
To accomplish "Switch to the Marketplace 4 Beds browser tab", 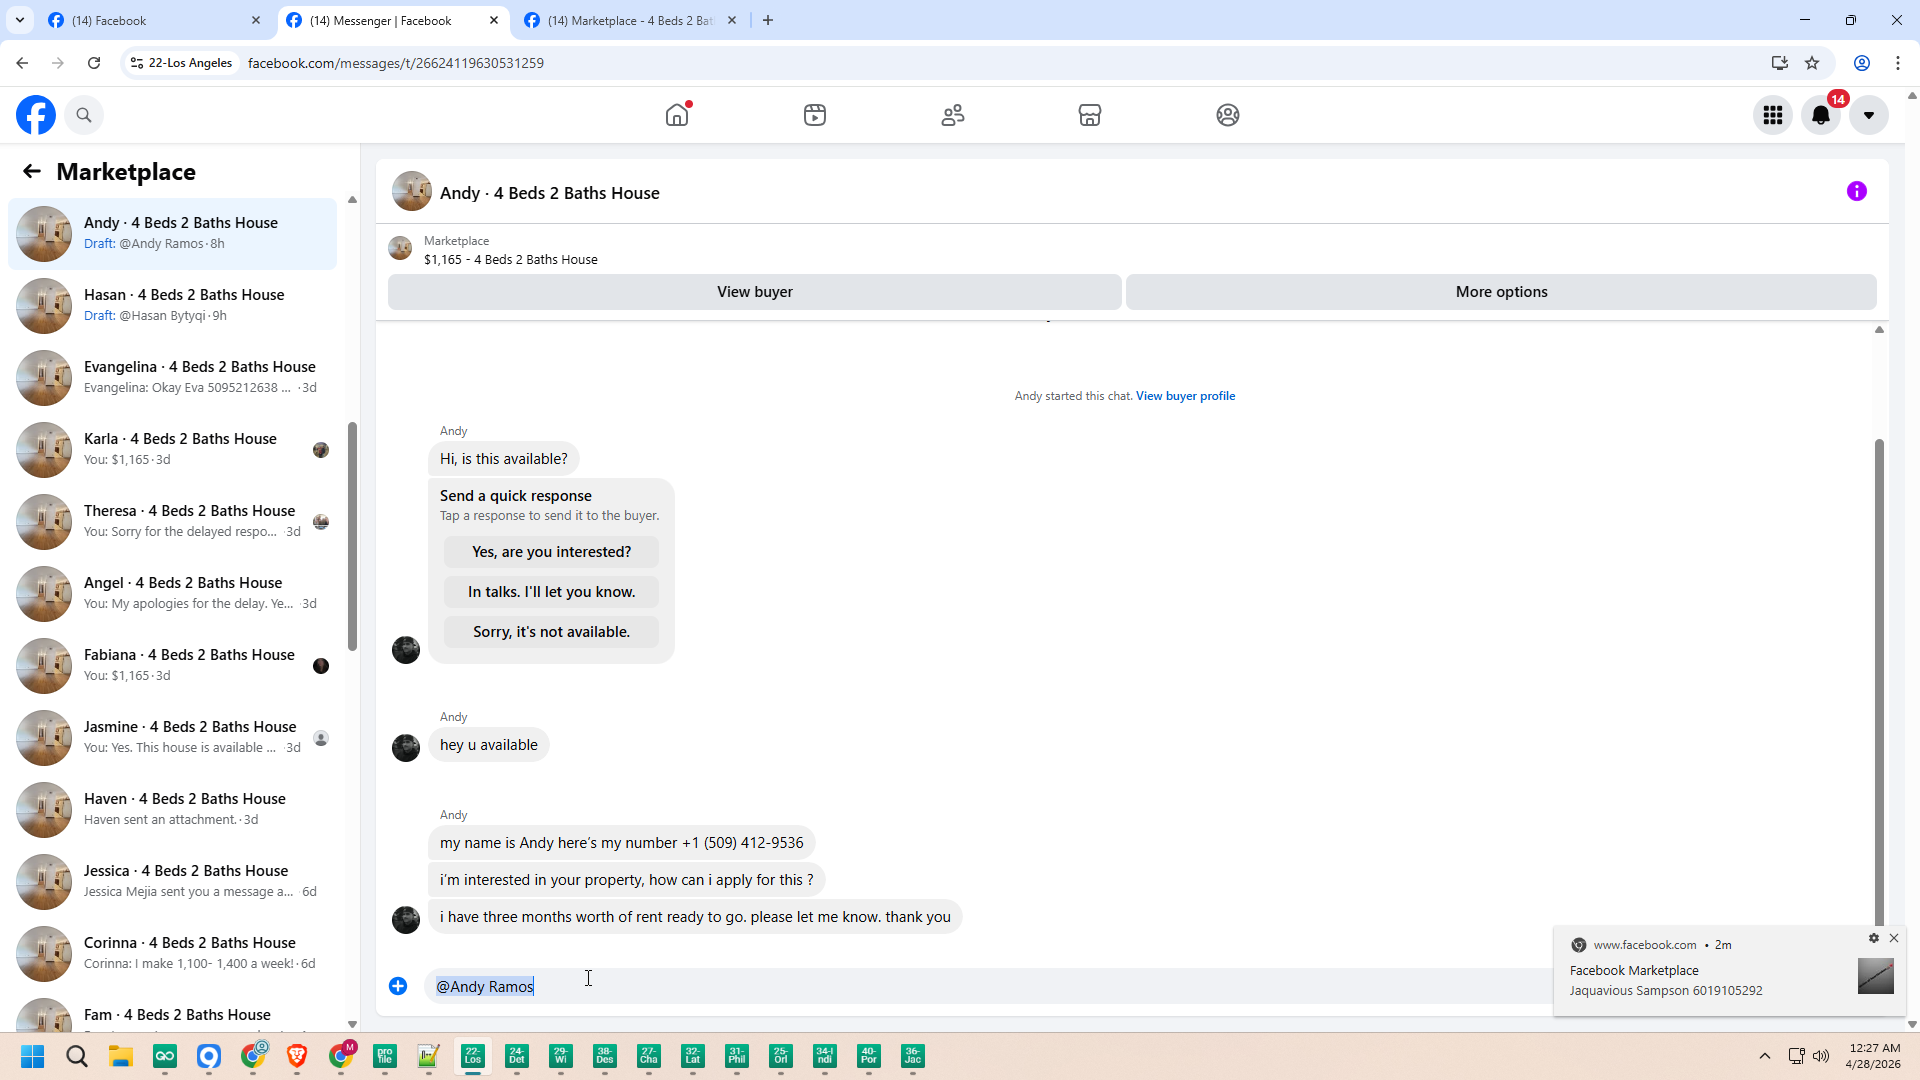I will (631, 20).
